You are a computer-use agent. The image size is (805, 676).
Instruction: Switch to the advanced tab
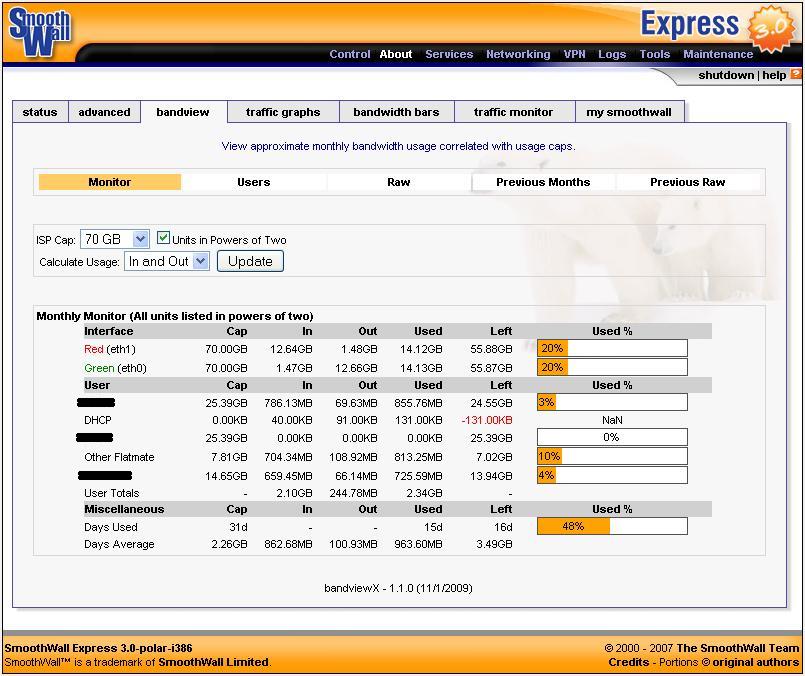click(104, 112)
